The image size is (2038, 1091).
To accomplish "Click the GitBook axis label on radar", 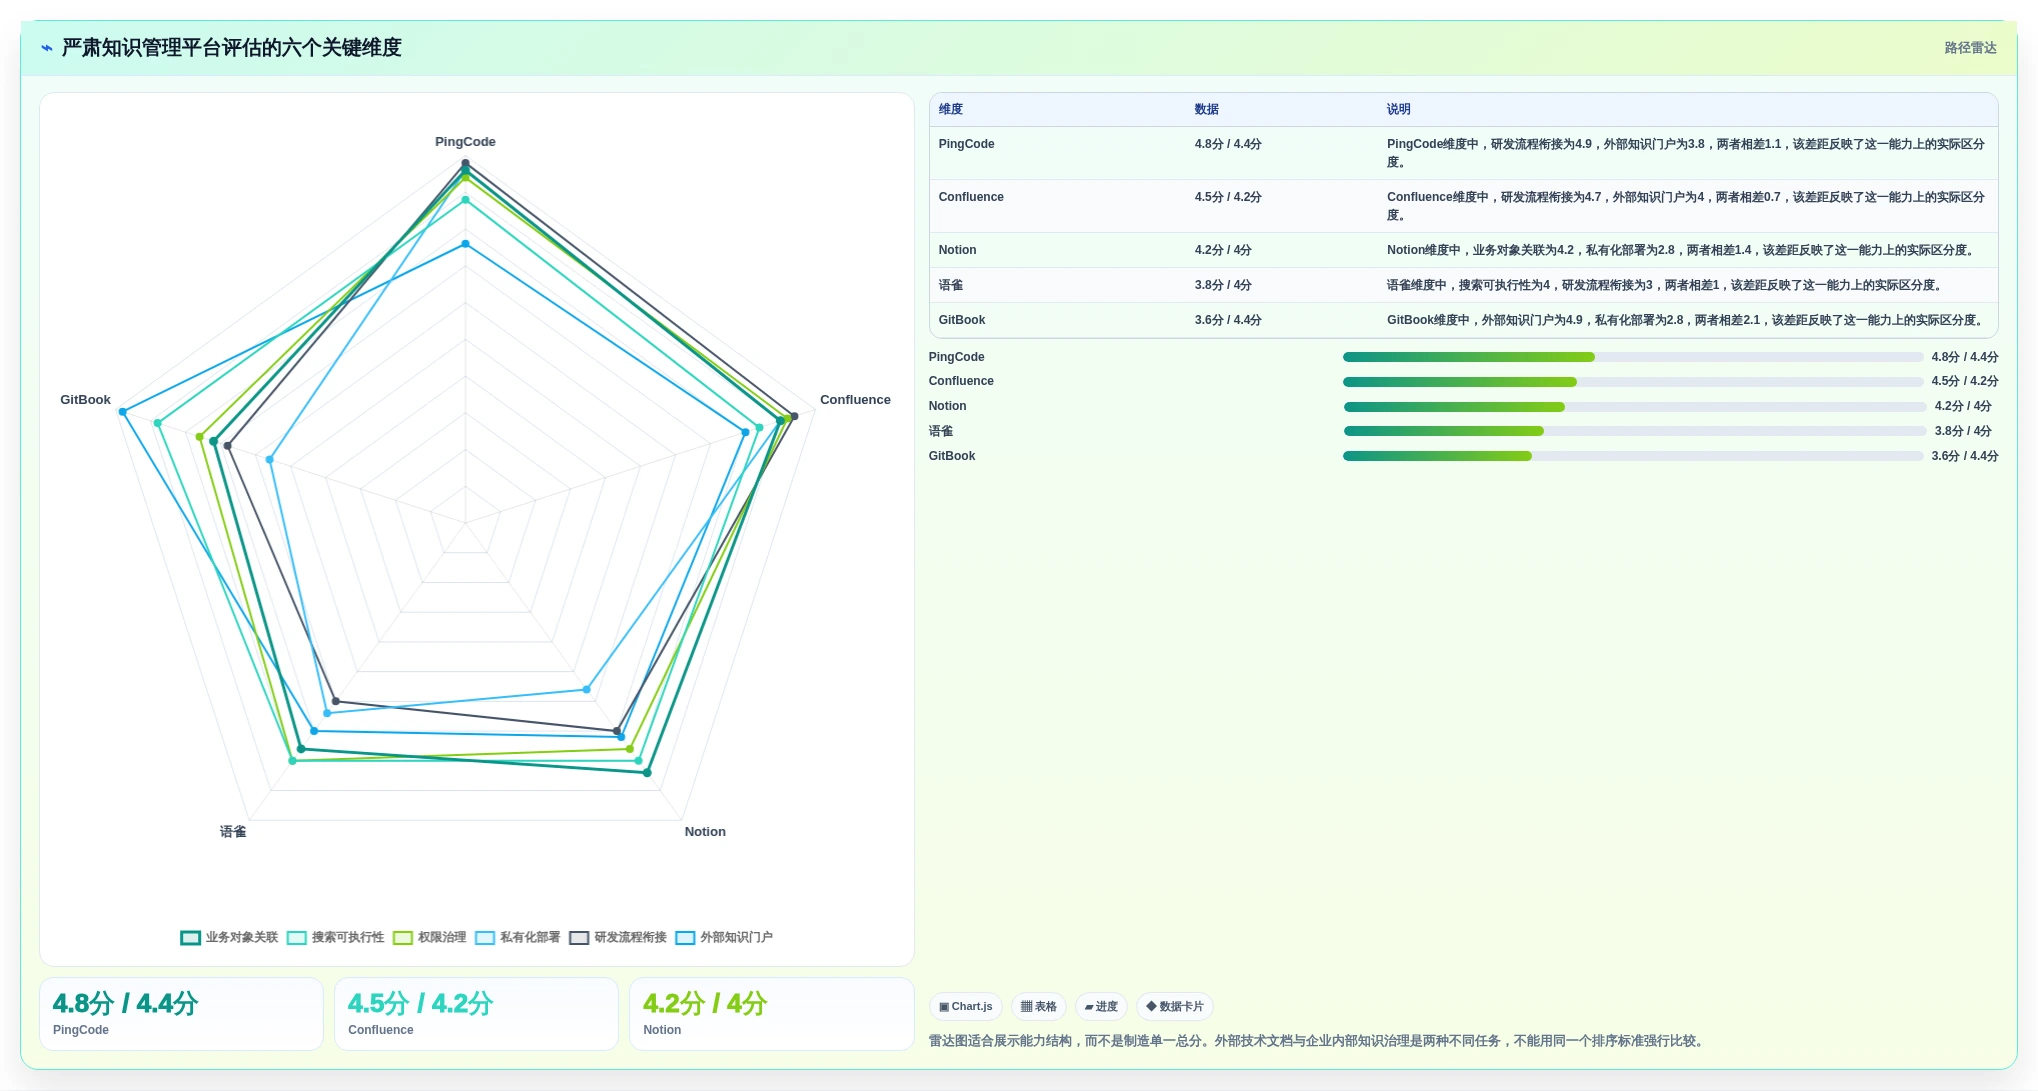I will pos(85,400).
